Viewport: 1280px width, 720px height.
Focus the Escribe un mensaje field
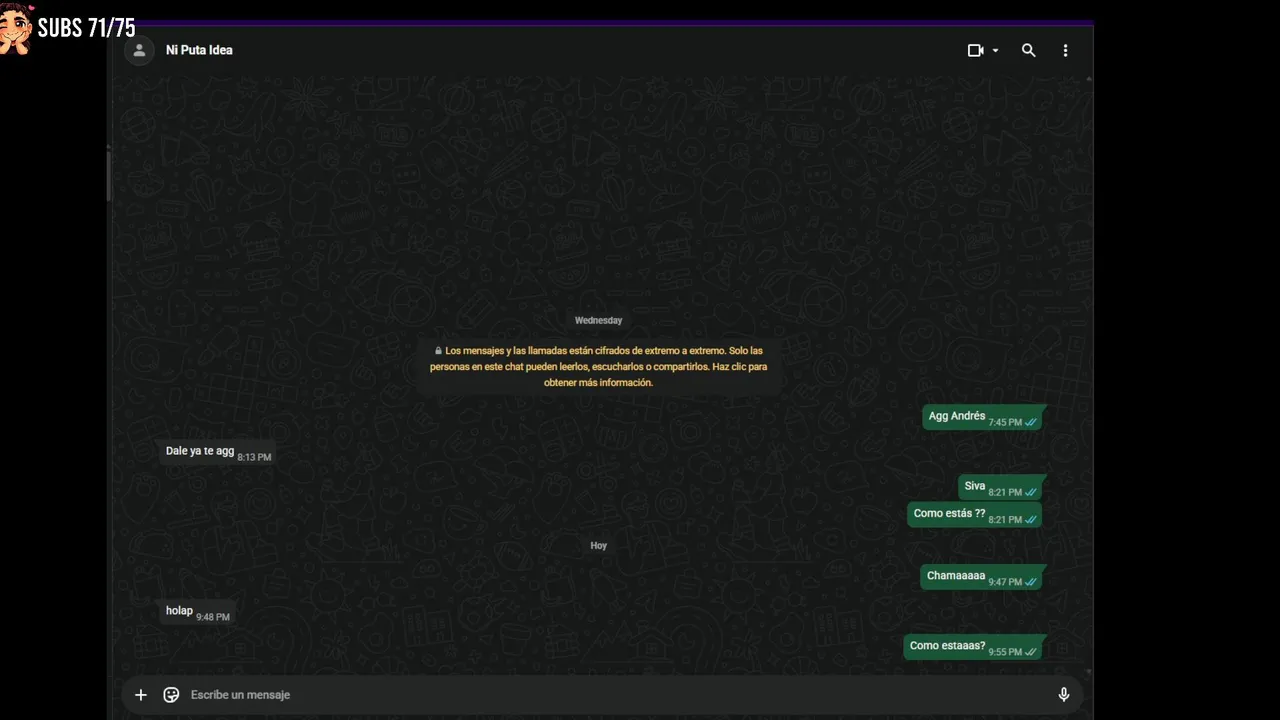tap(615, 695)
